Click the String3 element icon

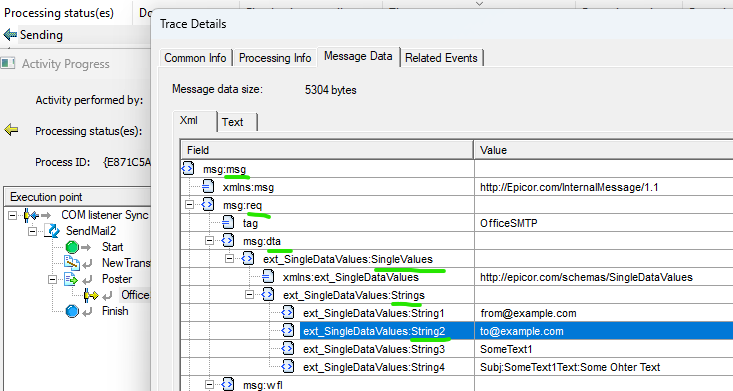(288, 348)
